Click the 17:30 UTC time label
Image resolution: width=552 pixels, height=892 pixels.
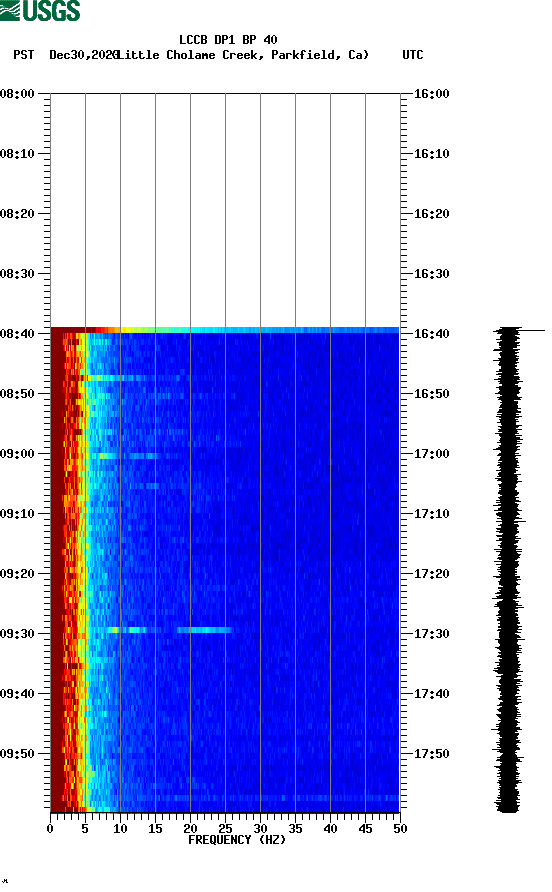pos(431,634)
